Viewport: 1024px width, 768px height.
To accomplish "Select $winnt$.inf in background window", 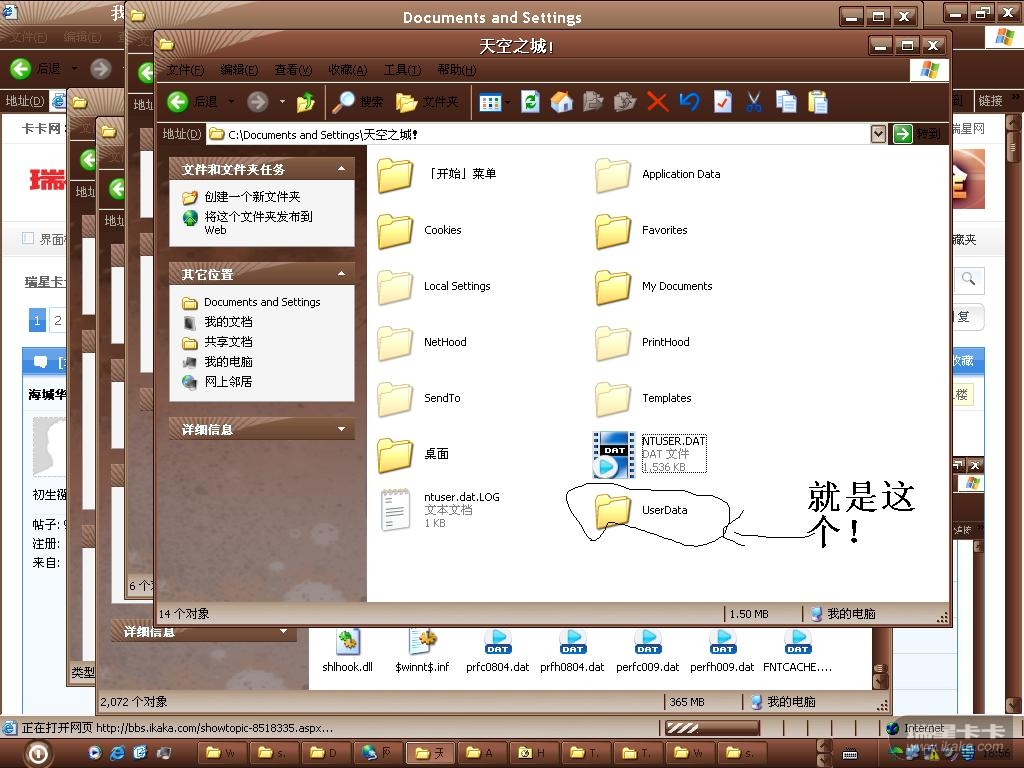I will (422, 651).
